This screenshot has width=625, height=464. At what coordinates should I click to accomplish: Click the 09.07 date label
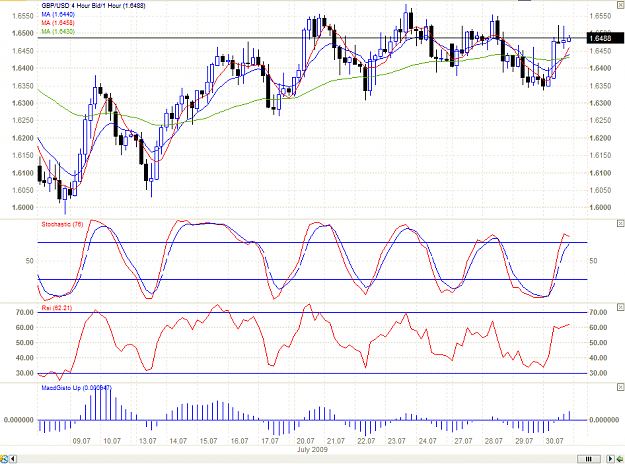click(x=81, y=441)
